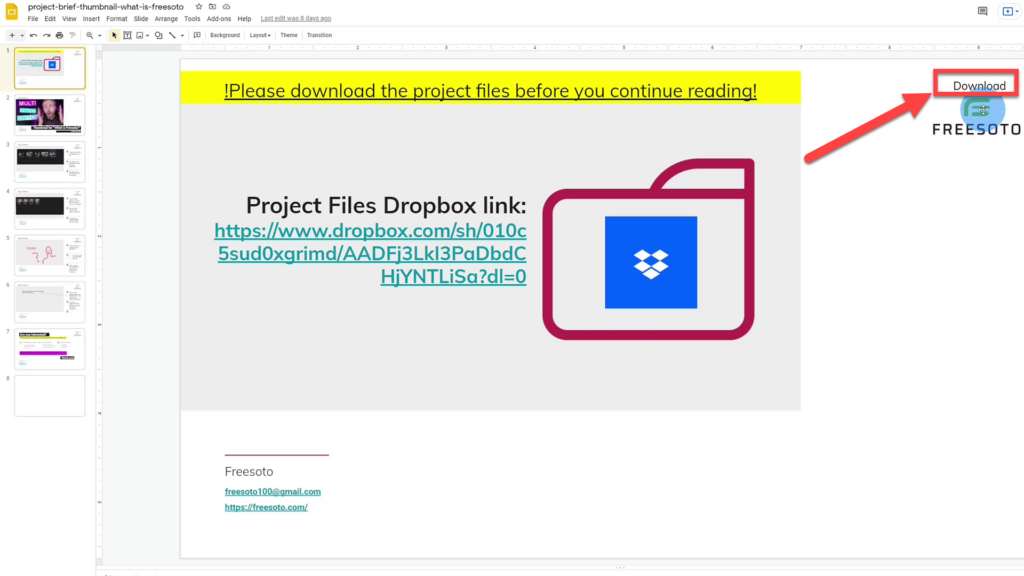
Task: Open the Layout dropdown
Action: (260, 35)
